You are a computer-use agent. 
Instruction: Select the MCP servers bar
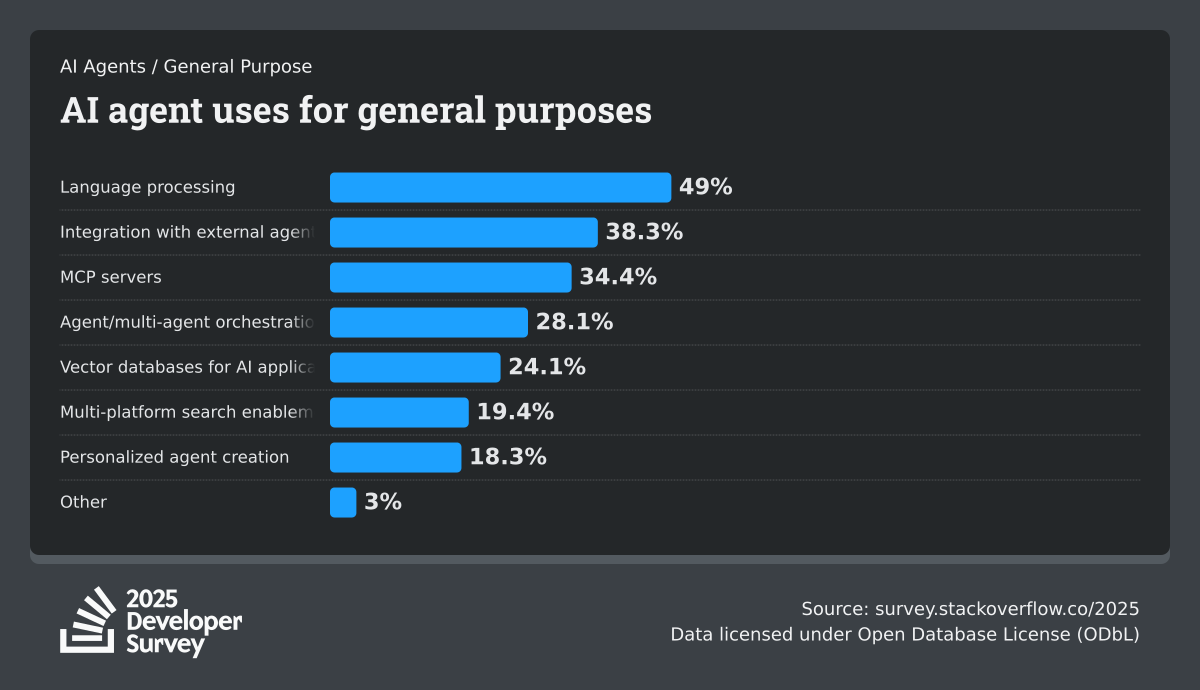point(450,277)
